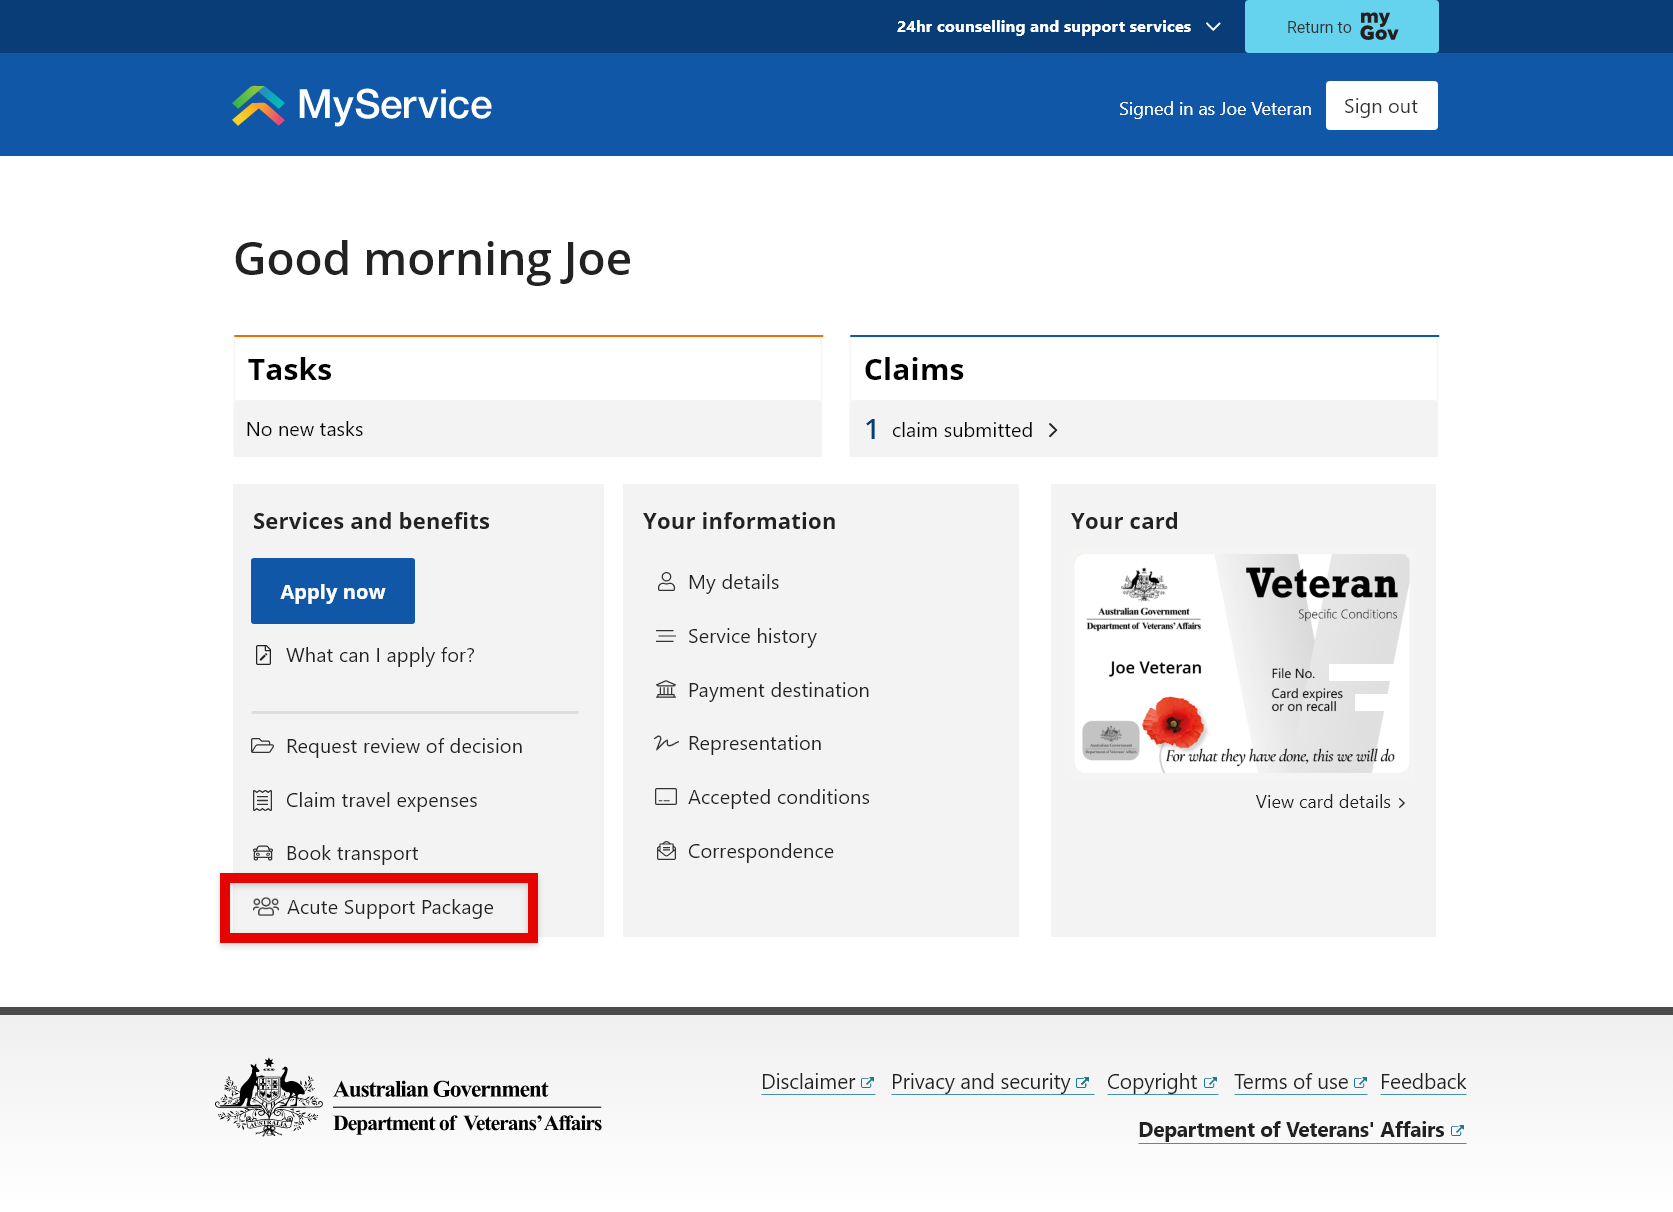Screen dimensions: 1673x1212
Task: Click the Sign out button
Action: 1381,105
